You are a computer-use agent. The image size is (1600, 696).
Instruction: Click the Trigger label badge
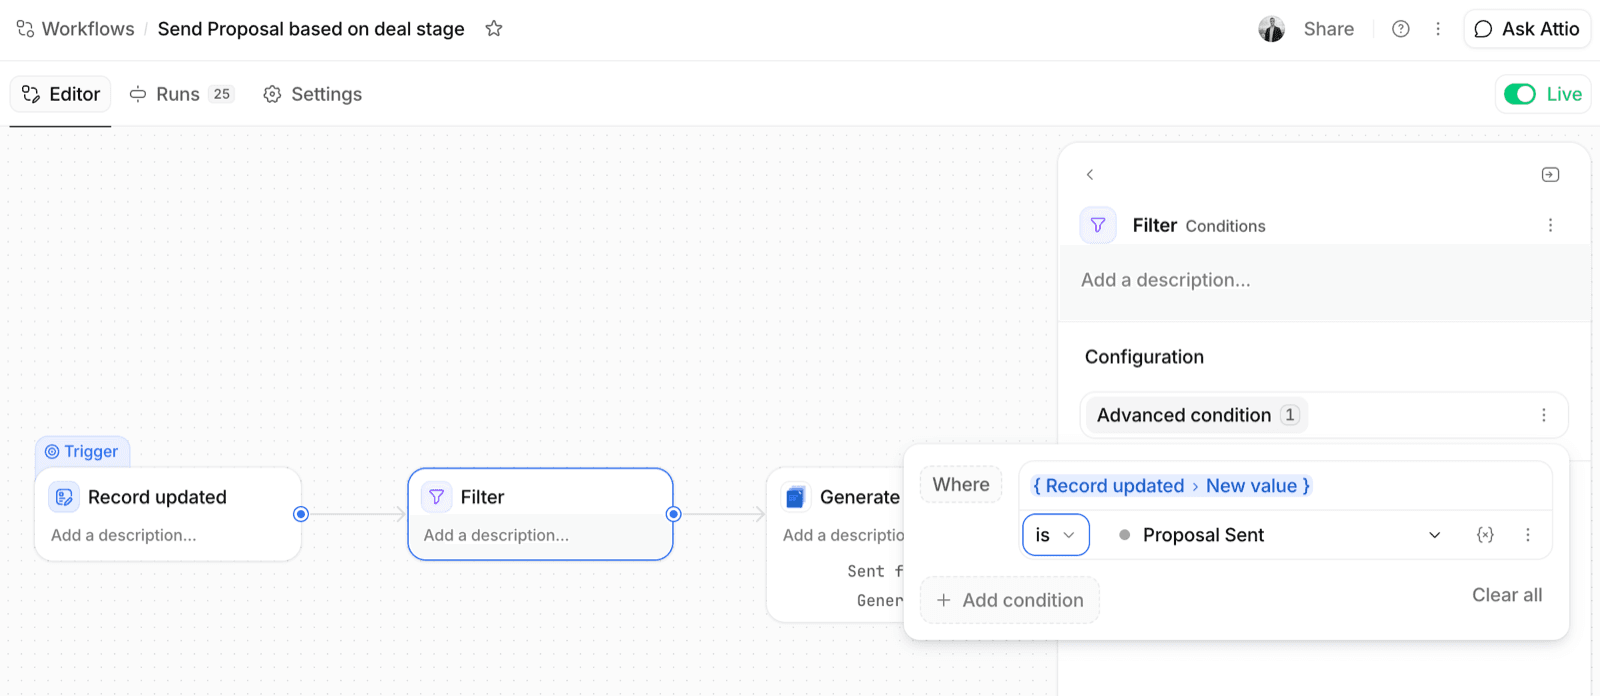coord(82,452)
